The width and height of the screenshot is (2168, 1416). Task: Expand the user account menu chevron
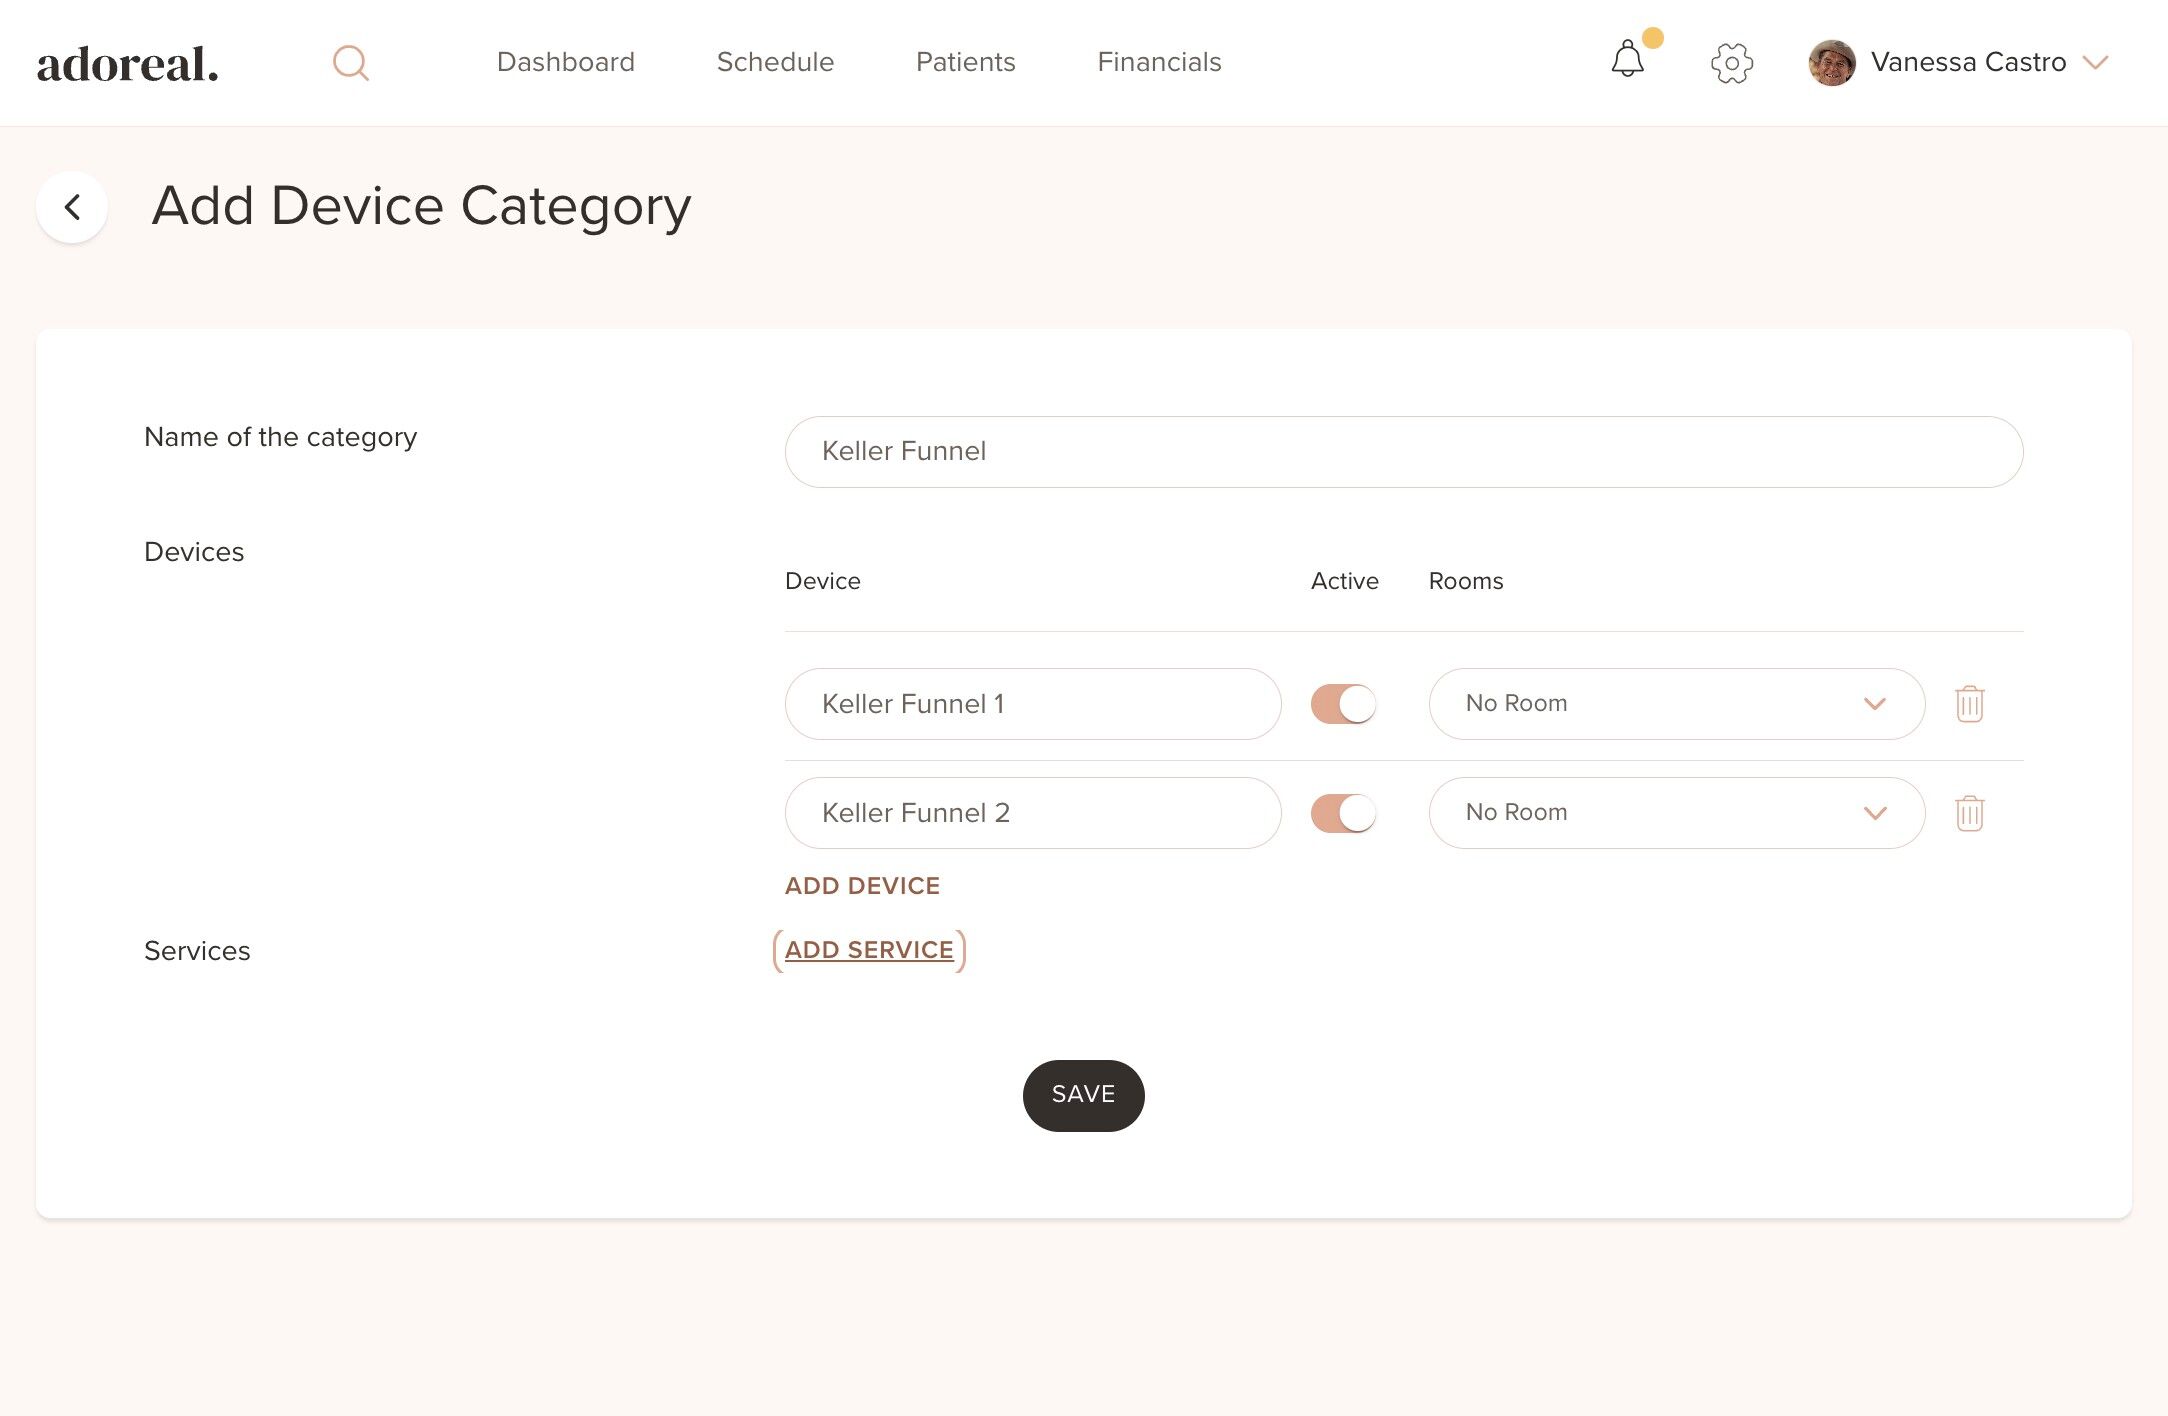pyautogui.click(x=2095, y=63)
